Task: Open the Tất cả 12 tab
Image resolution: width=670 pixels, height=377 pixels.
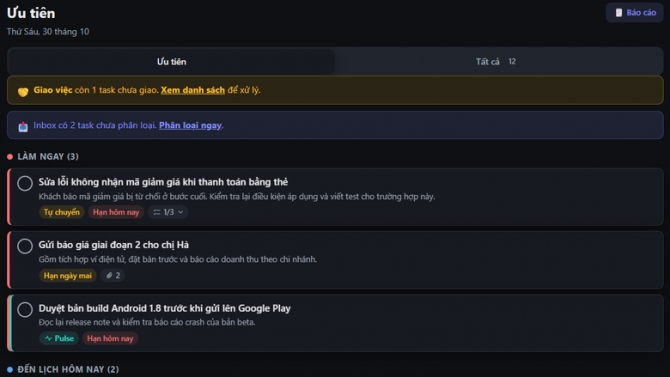Action: (498, 62)
